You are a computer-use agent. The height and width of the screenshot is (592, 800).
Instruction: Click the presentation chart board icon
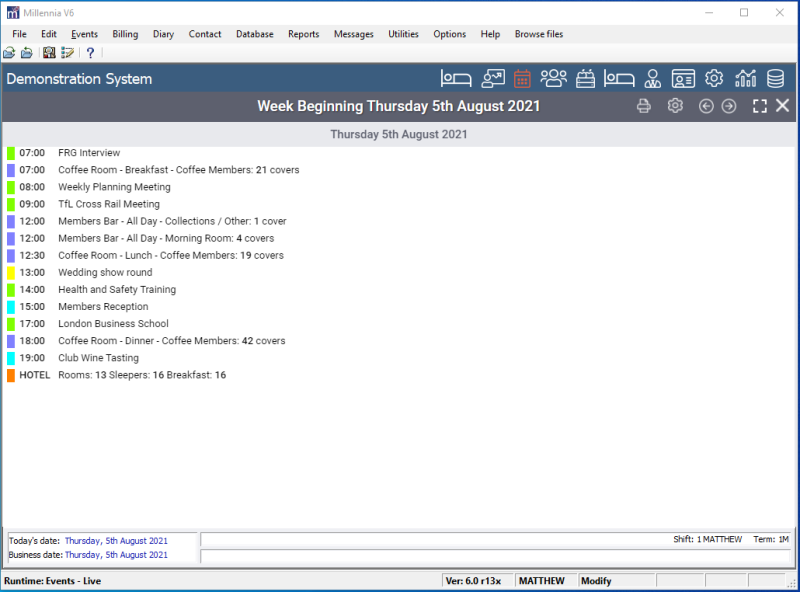[x=493, y=79]
